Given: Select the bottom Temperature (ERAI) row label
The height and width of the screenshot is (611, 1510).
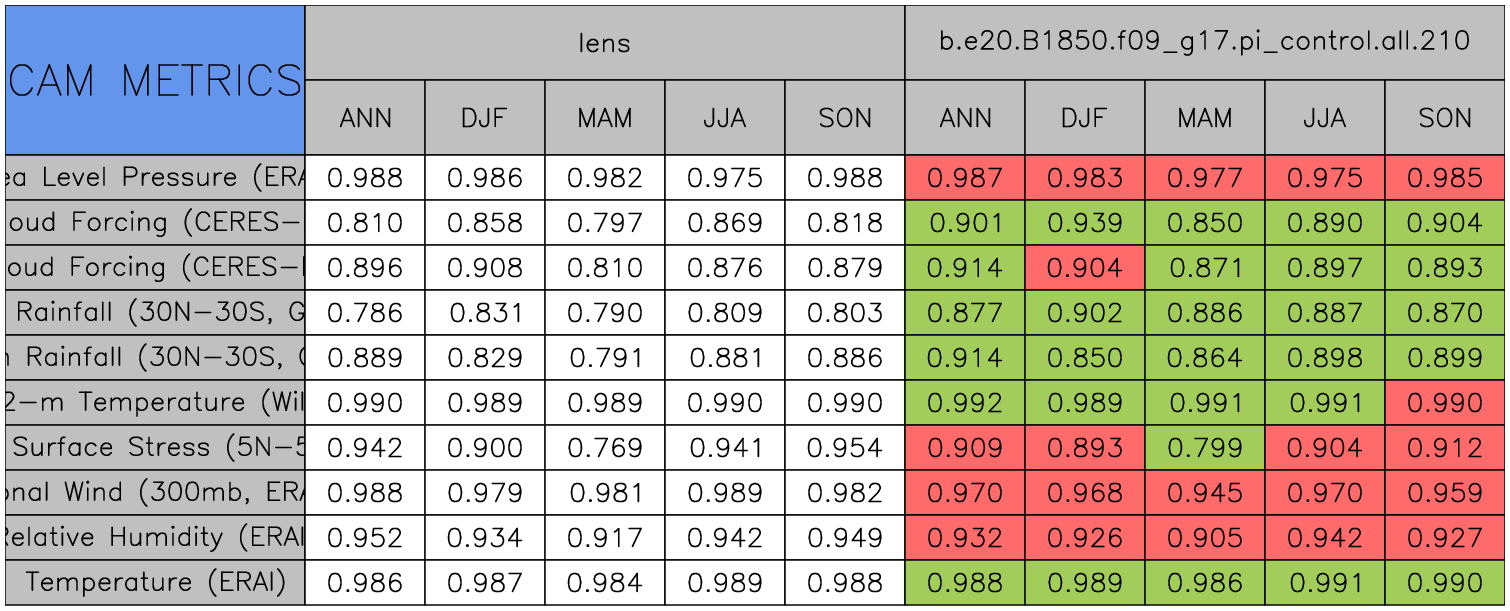Looking at the screenshot, I should point(155,582).
